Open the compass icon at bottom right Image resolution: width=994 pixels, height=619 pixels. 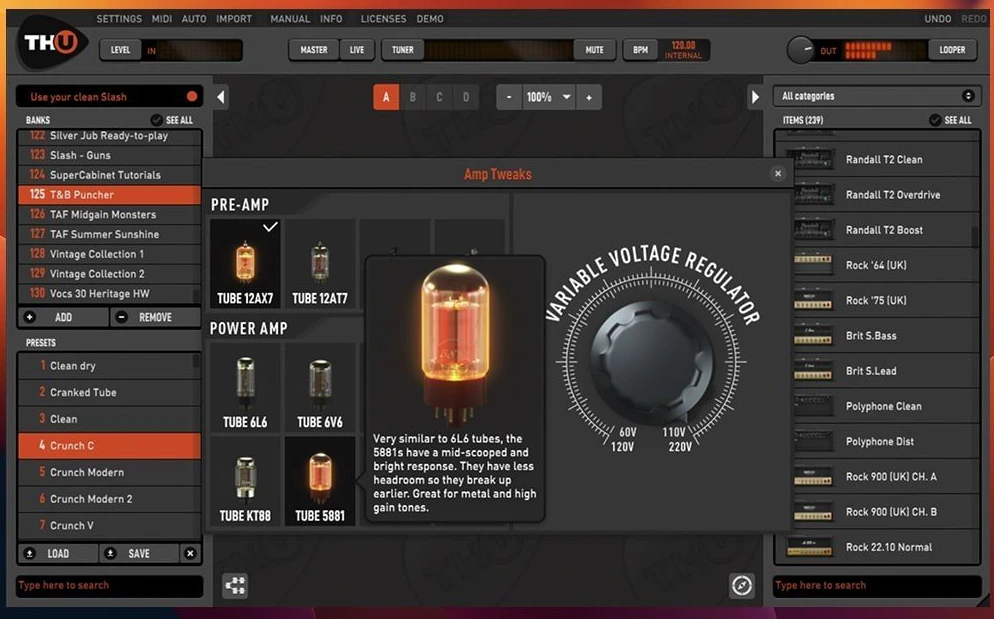click(x=741, y=586)
